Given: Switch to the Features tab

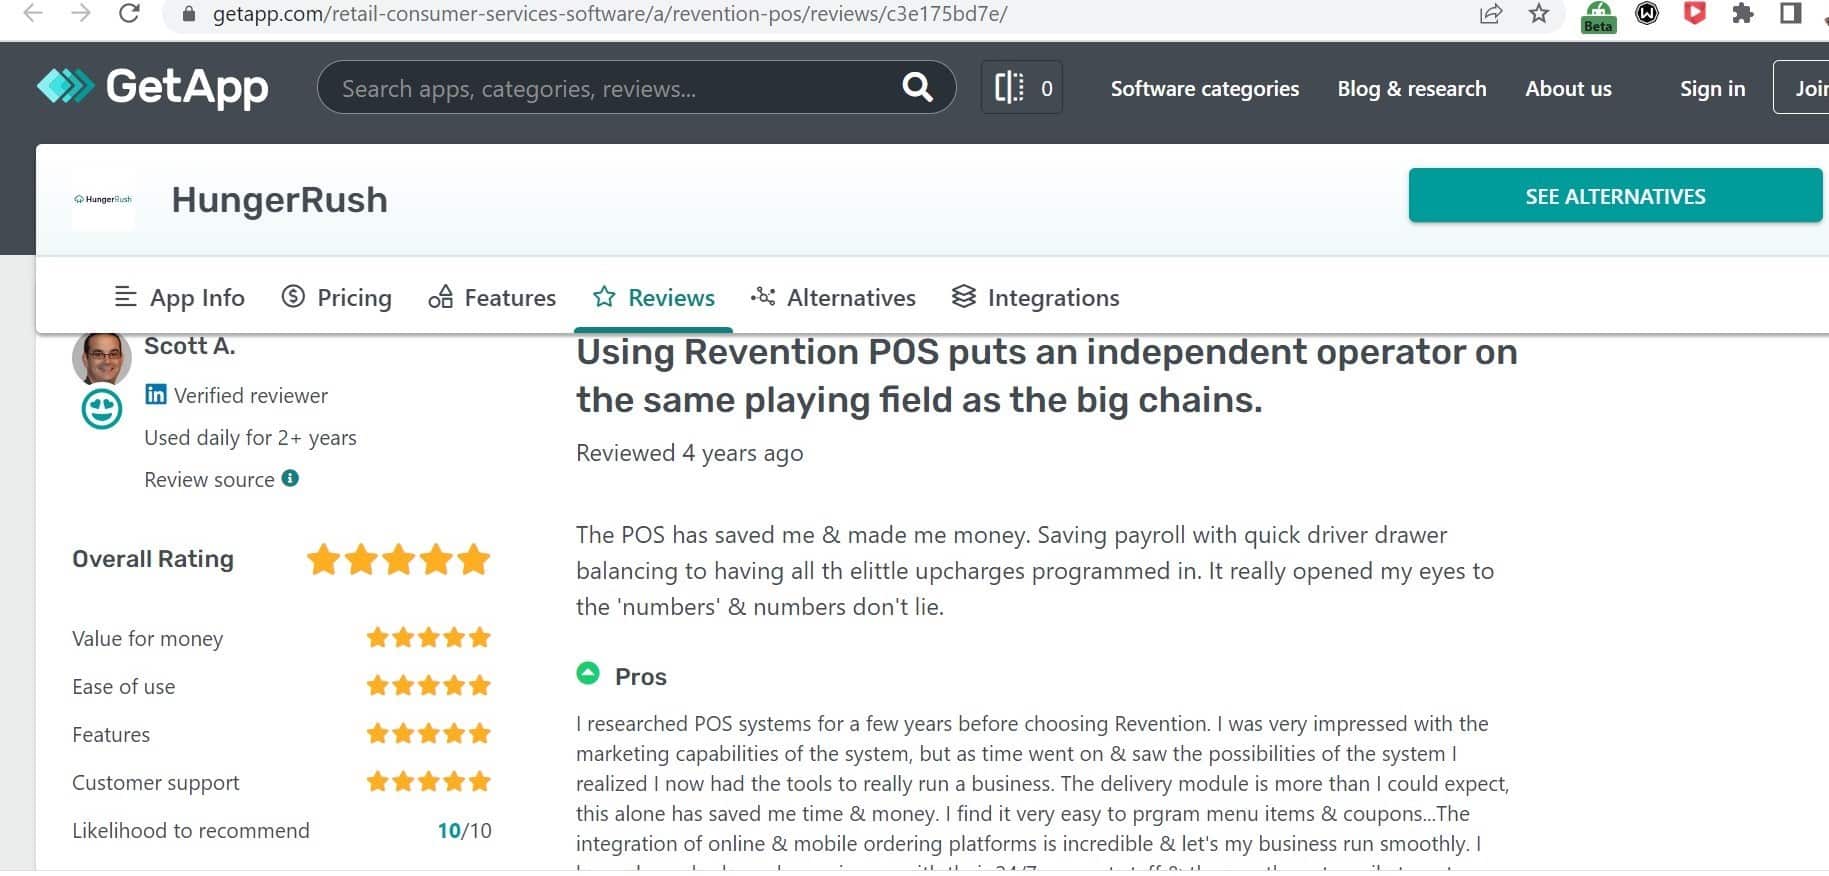Looking at the screenshot, I should coord(492,297).
